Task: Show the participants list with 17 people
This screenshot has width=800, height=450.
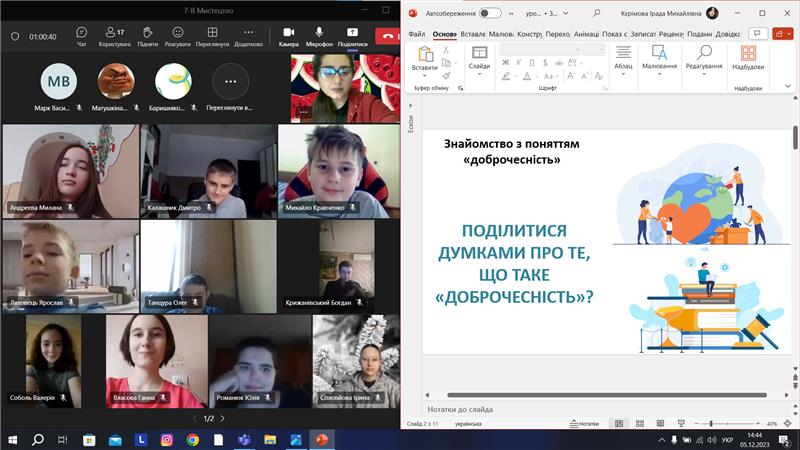Action: tap(114, 35)
